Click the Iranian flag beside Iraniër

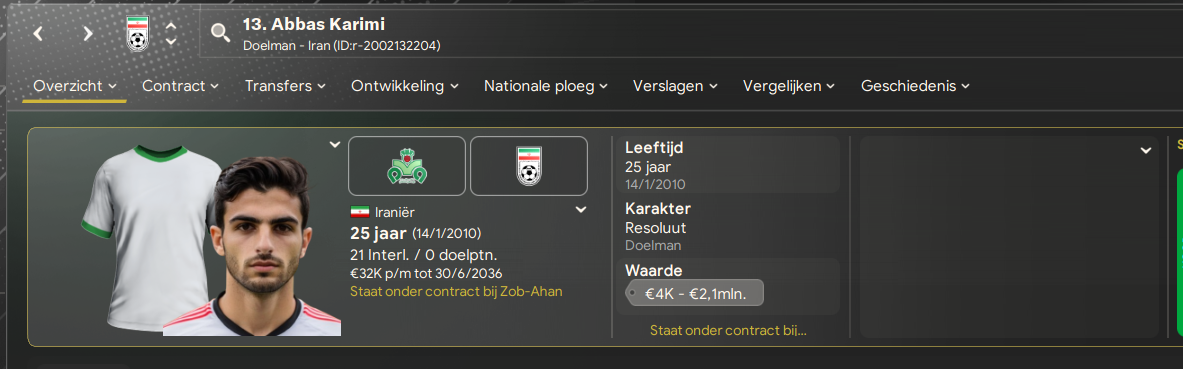coord(360,212)
